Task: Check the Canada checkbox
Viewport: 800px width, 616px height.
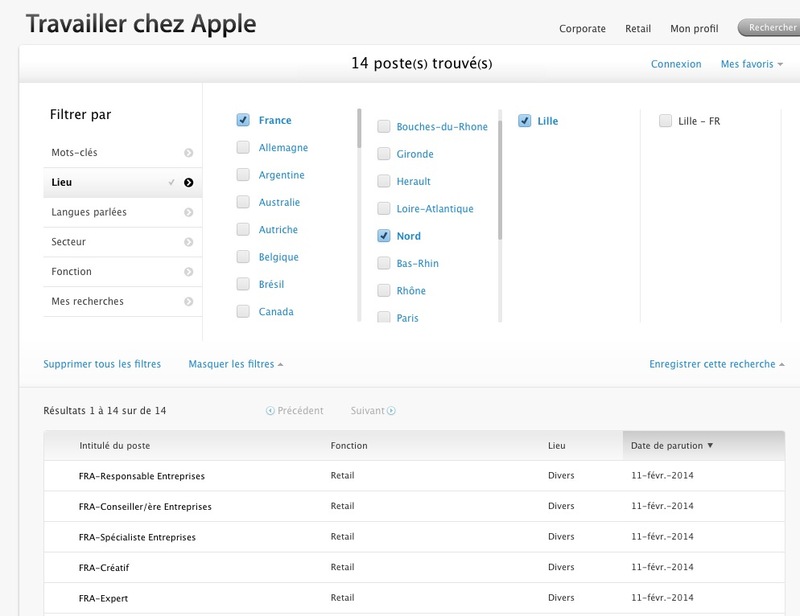Action: [x=243, y=311]
